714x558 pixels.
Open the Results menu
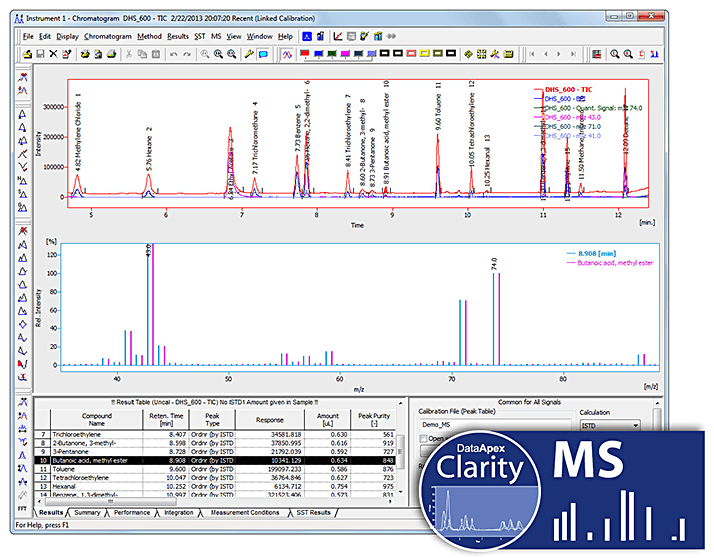coord(178,36)
